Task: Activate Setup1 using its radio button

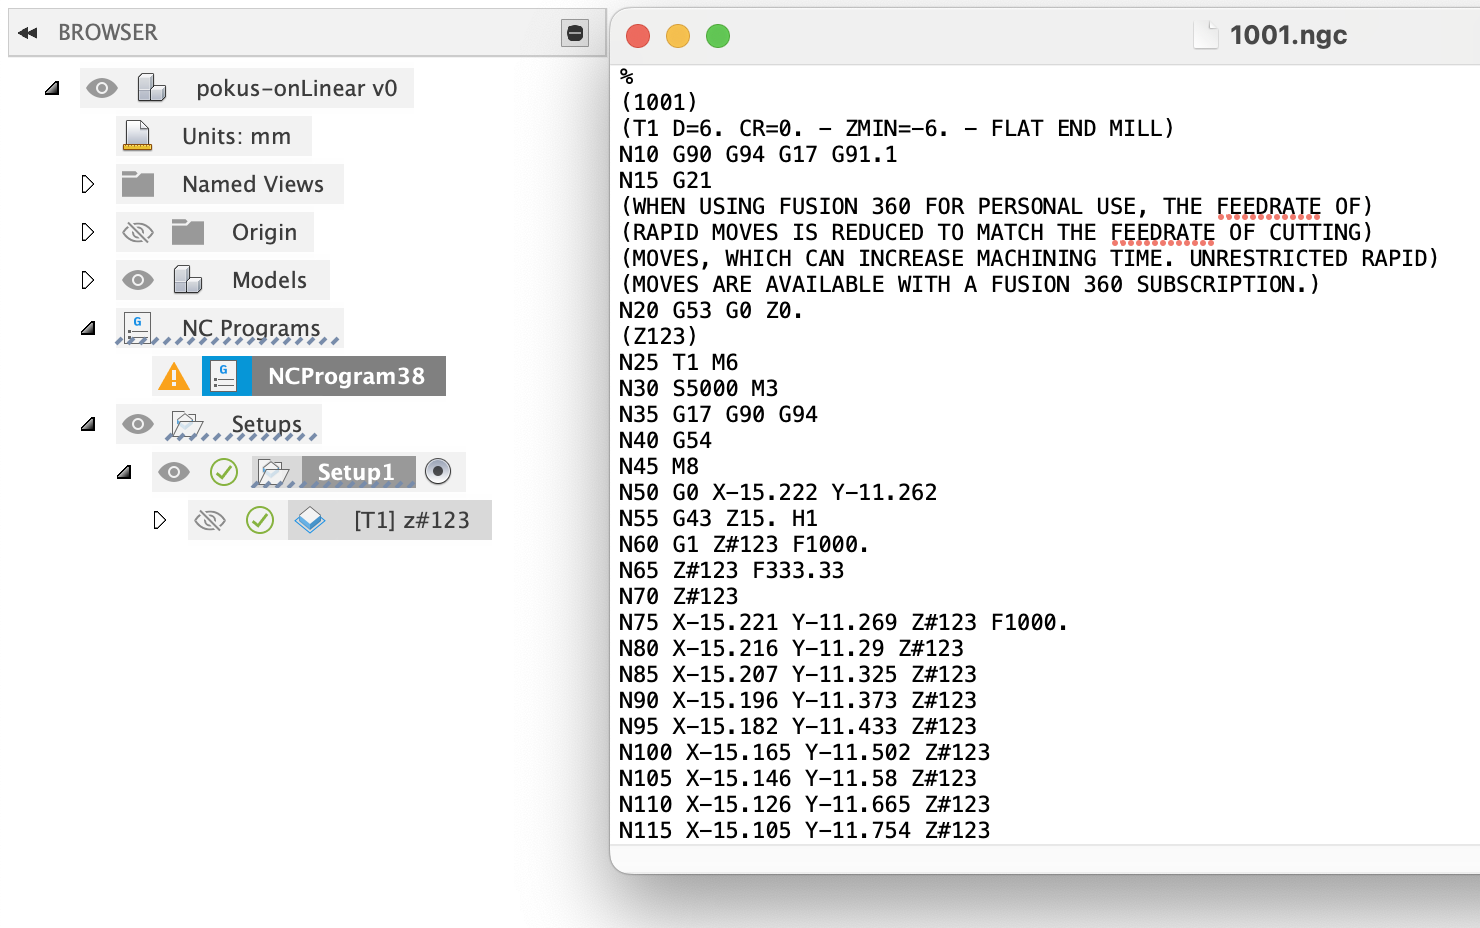Action: pyautogui.click(x=438, y=471)
